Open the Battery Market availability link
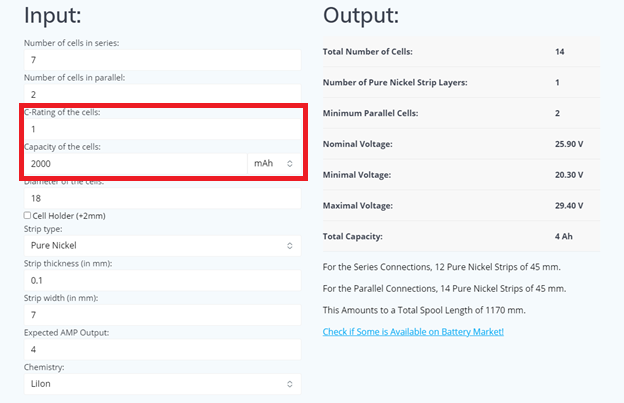 point(413,332)
